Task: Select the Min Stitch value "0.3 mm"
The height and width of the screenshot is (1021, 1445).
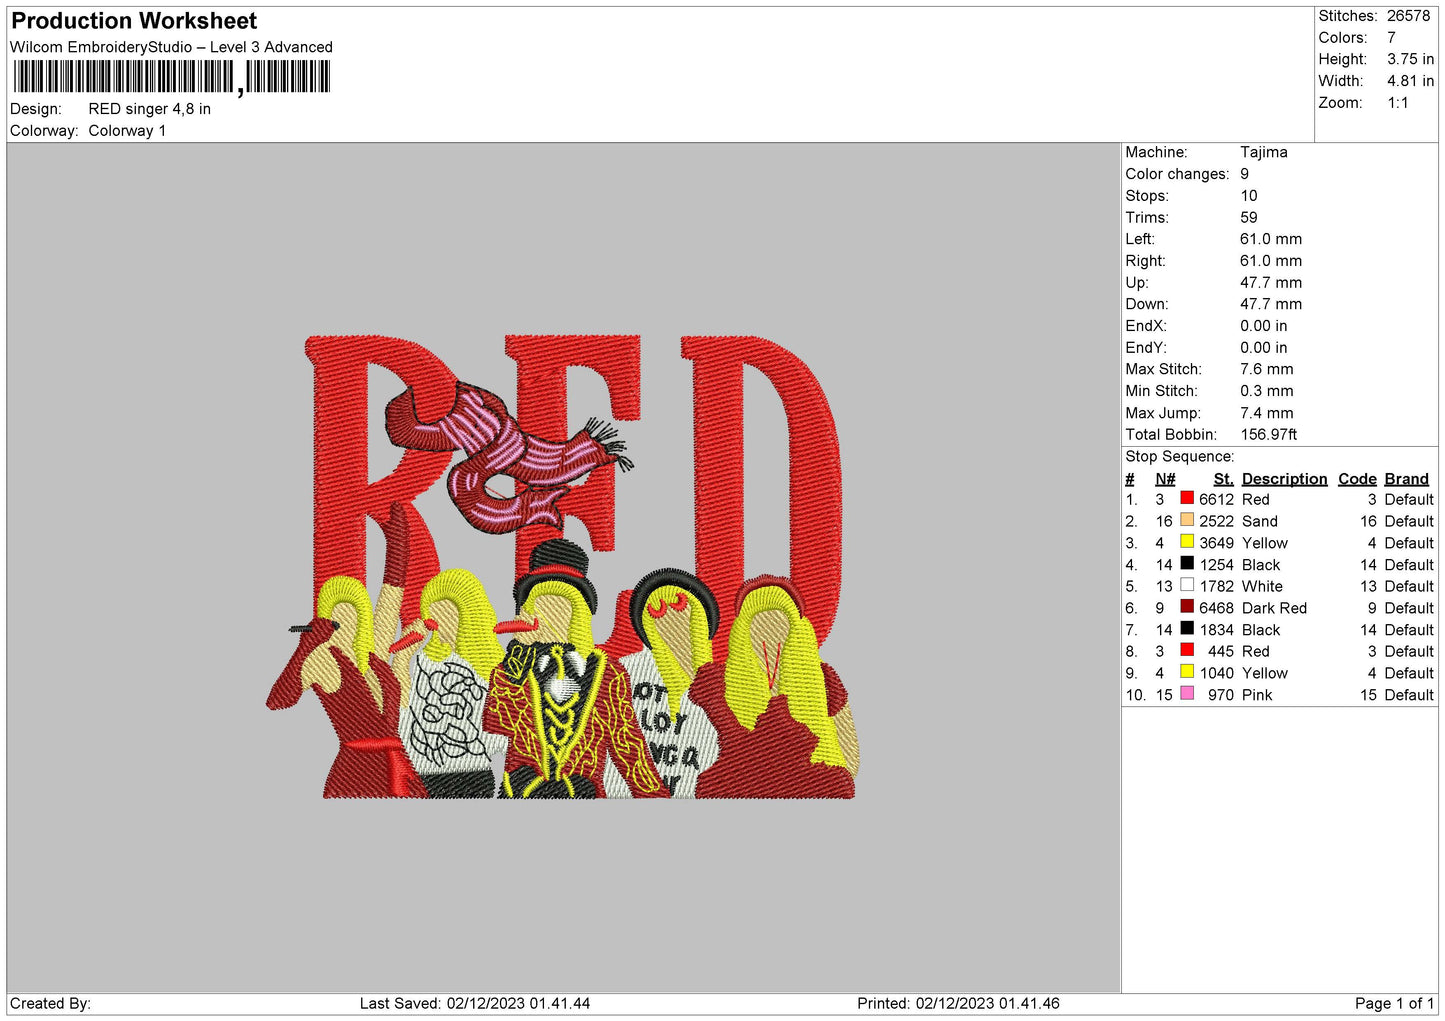Action: (x=1267, y=391)
